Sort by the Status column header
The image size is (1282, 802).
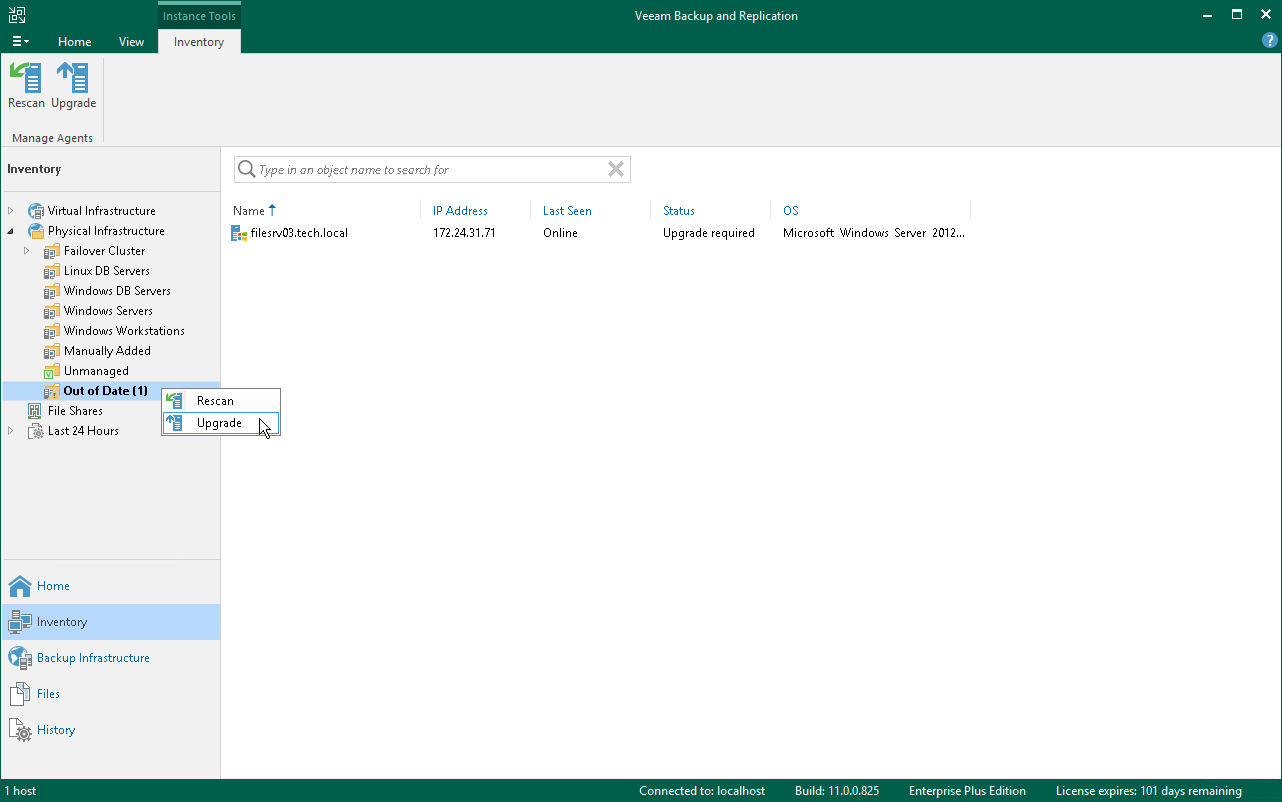click(x=678, y=211)
